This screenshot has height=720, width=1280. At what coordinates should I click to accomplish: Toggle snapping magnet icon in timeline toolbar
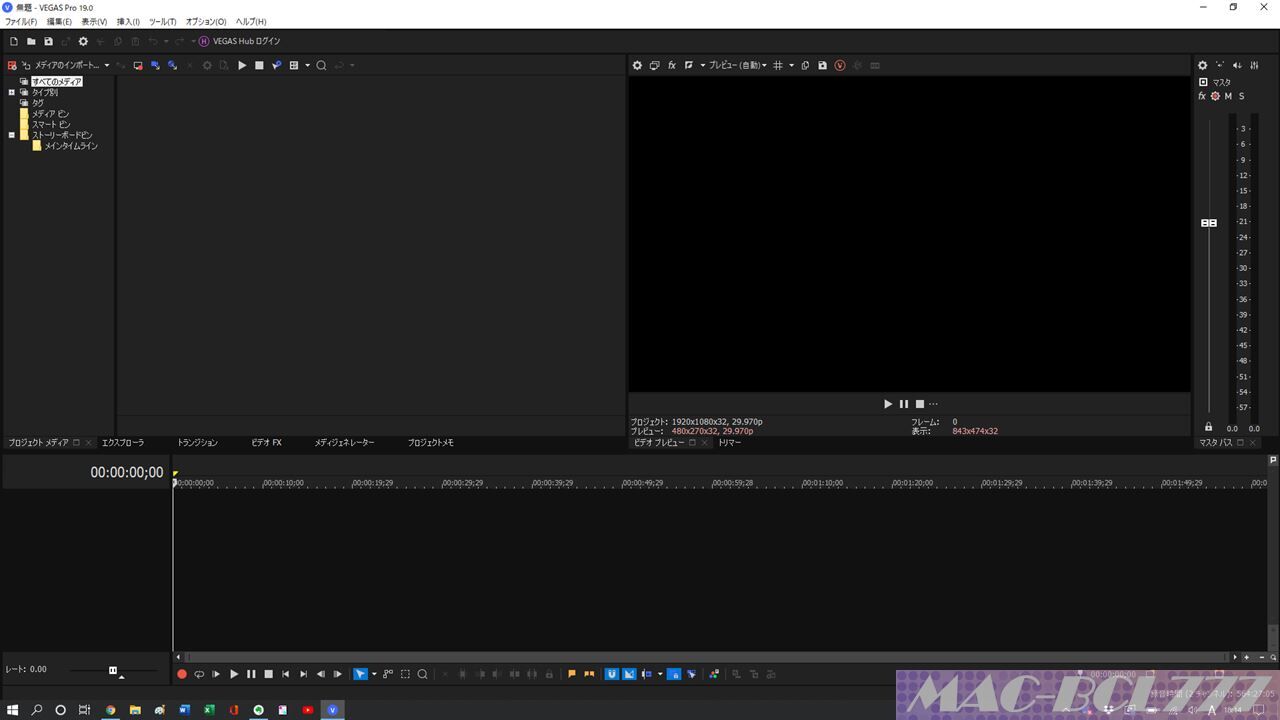[612, 674]
